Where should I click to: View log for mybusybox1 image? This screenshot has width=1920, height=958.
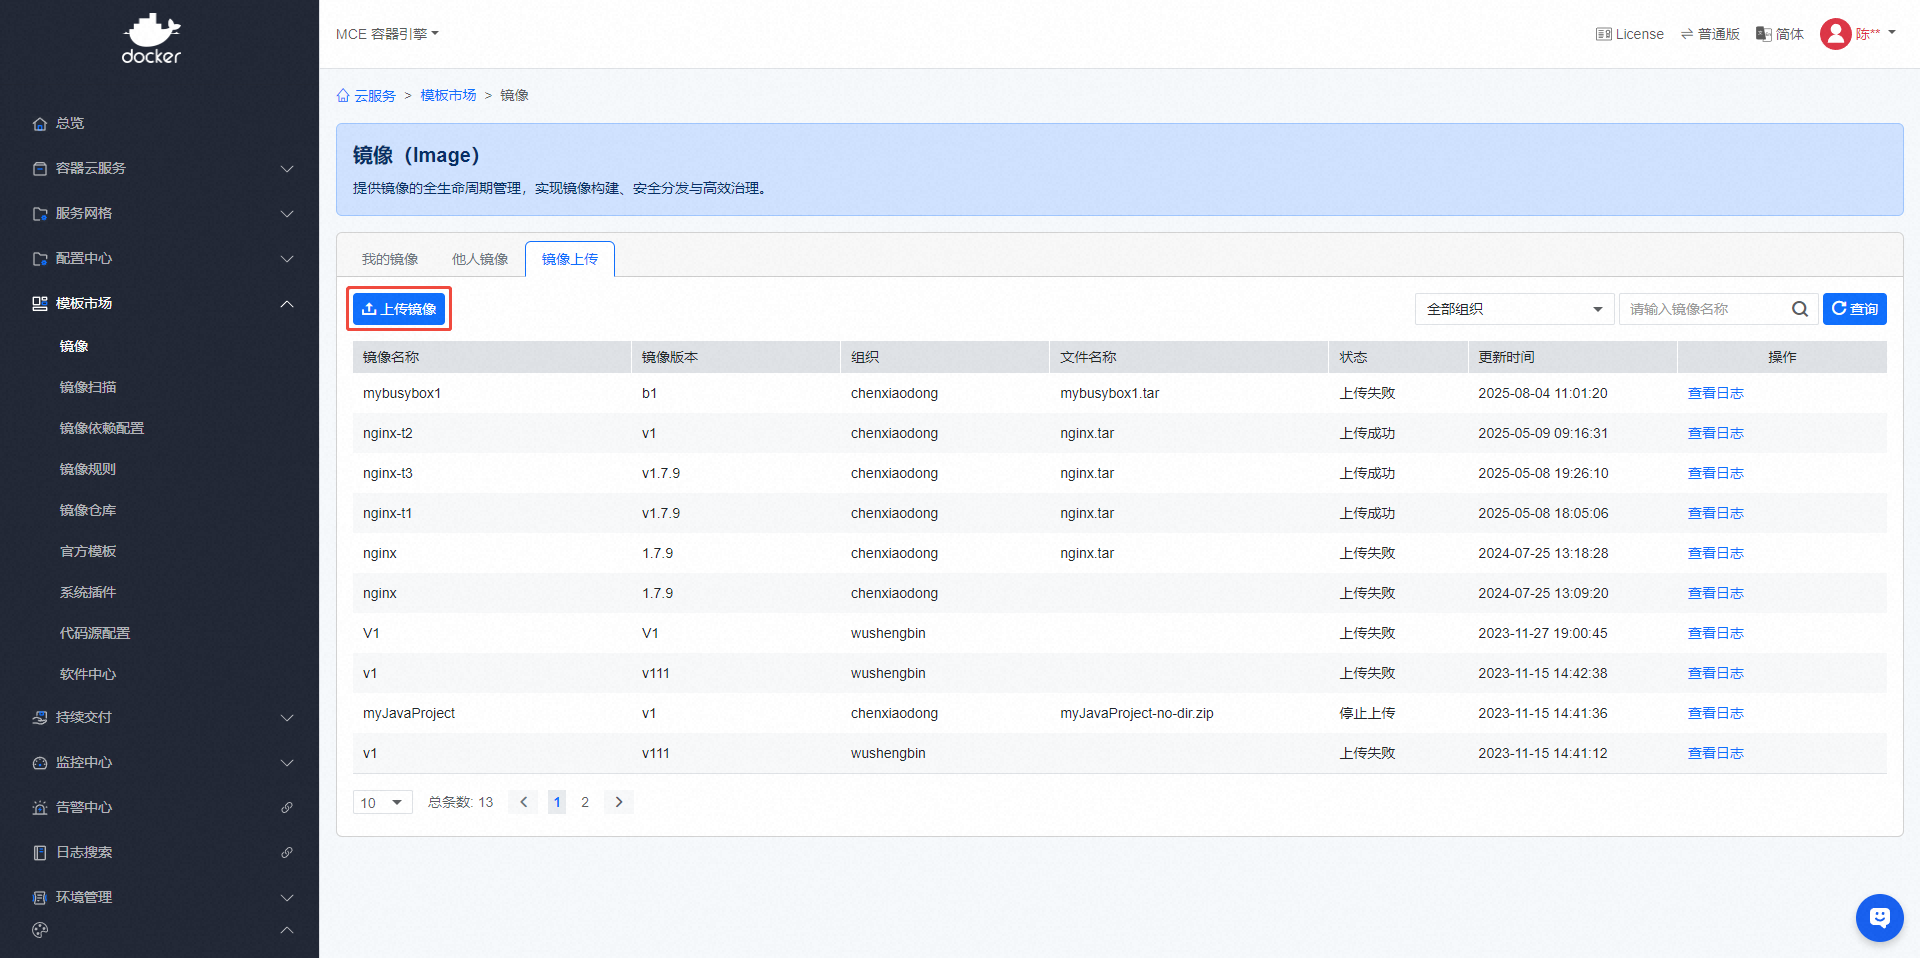[x=1715, y=393]
